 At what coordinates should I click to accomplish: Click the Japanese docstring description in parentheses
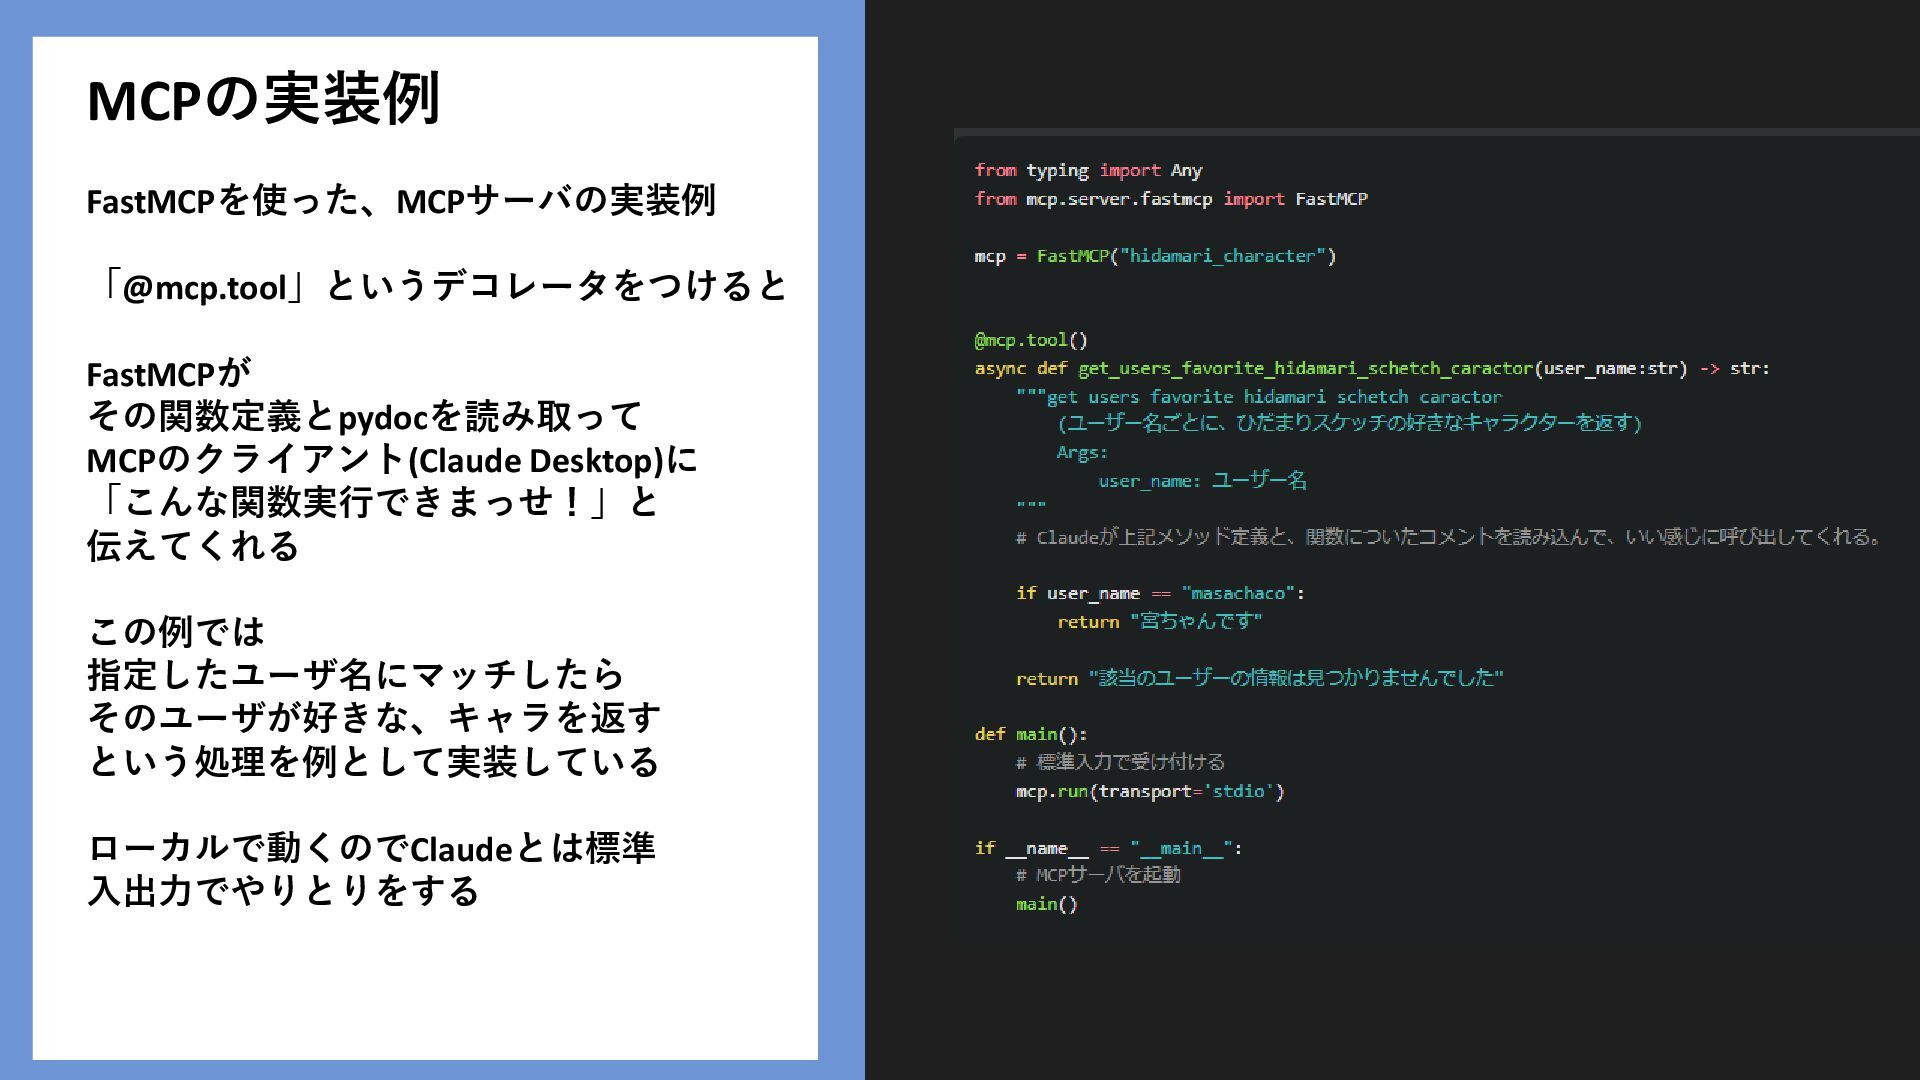[x=1349, y=423]
